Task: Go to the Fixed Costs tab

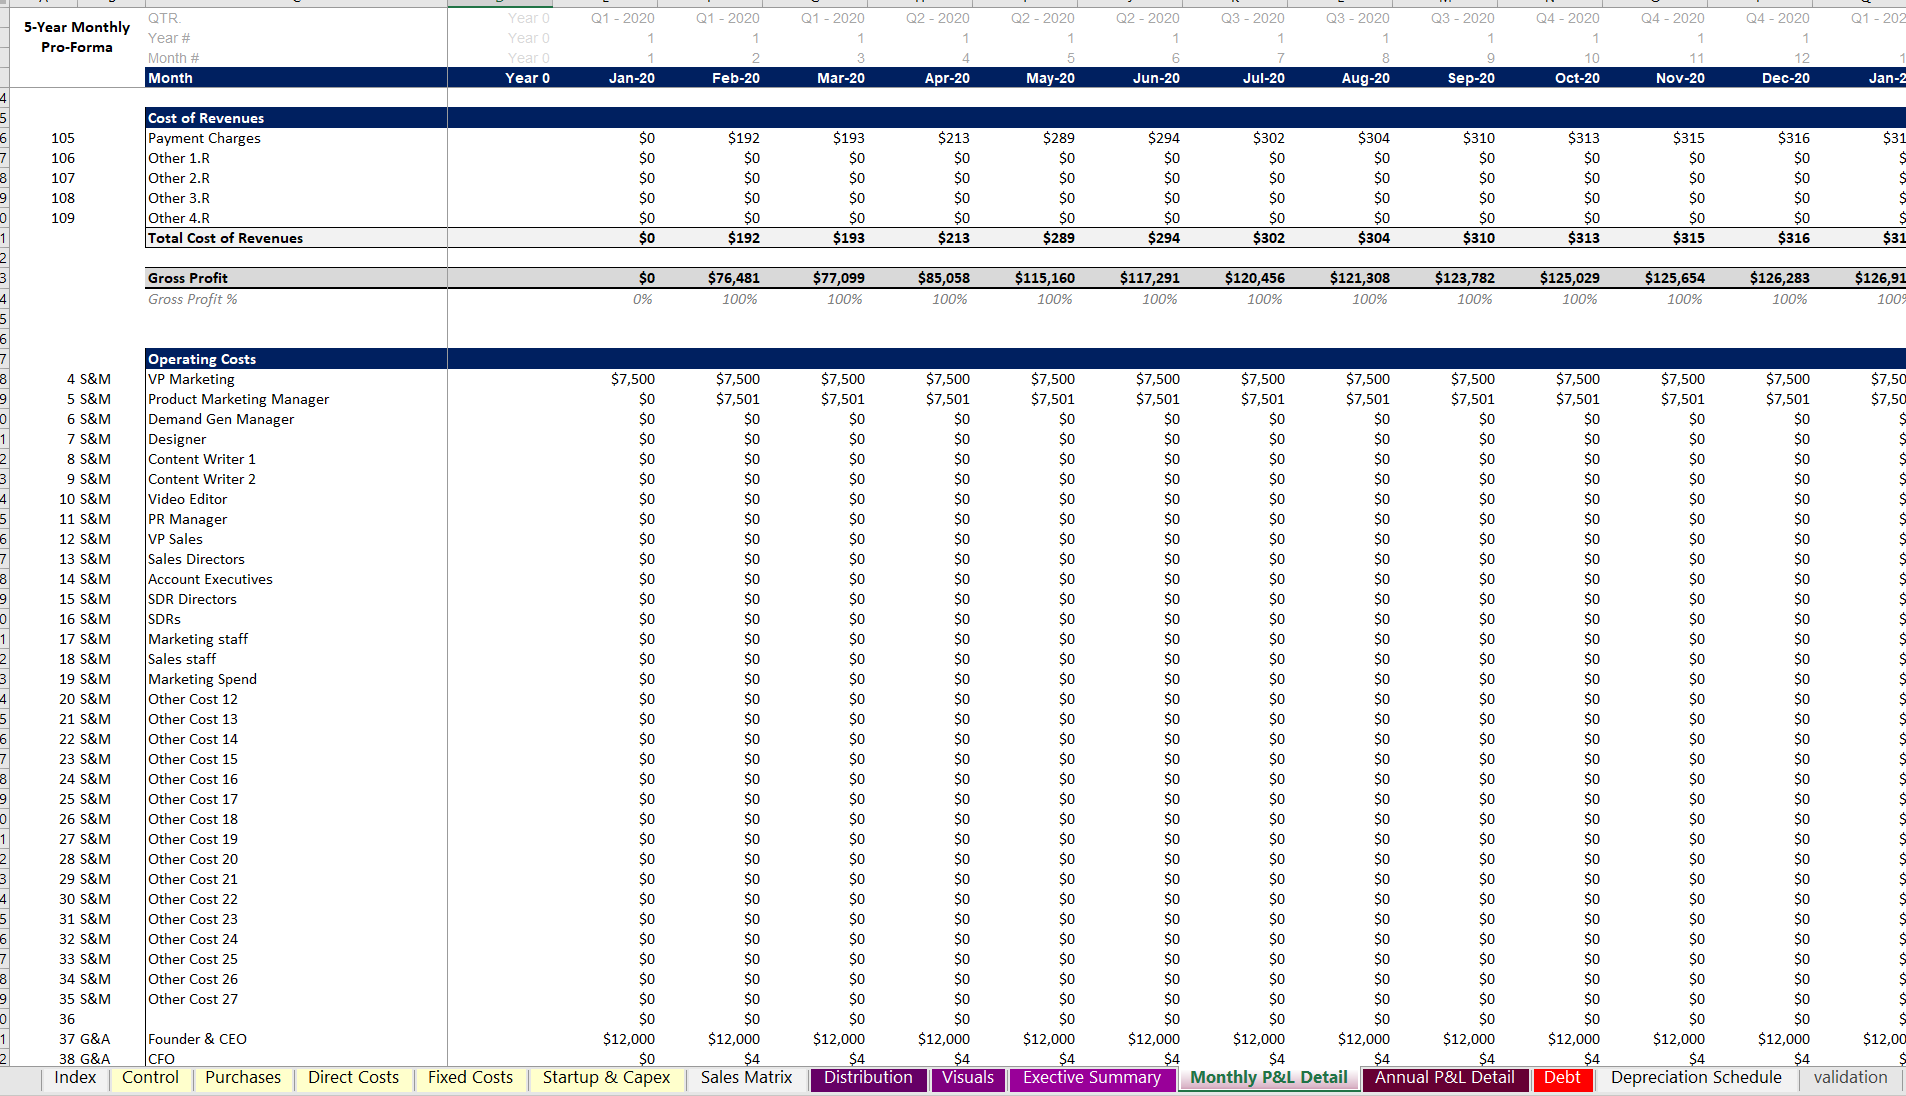Action: [x=470, y=1078]
